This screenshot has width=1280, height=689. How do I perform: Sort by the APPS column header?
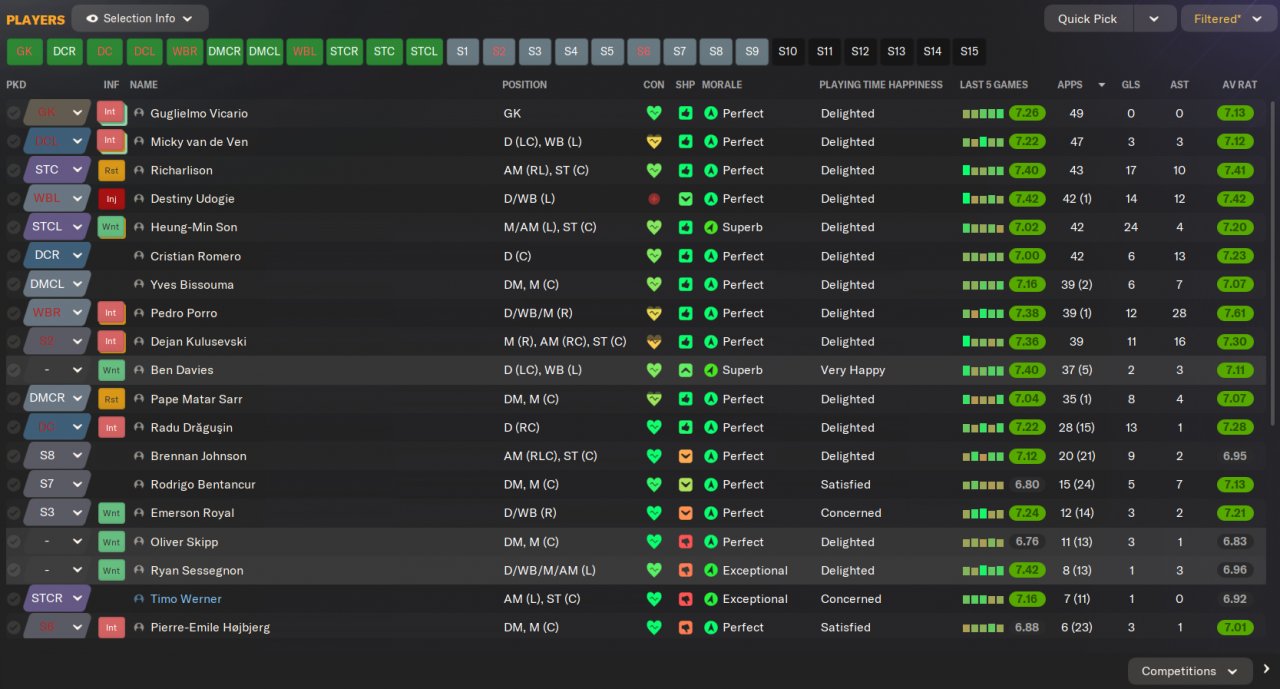click(1070, 85)
